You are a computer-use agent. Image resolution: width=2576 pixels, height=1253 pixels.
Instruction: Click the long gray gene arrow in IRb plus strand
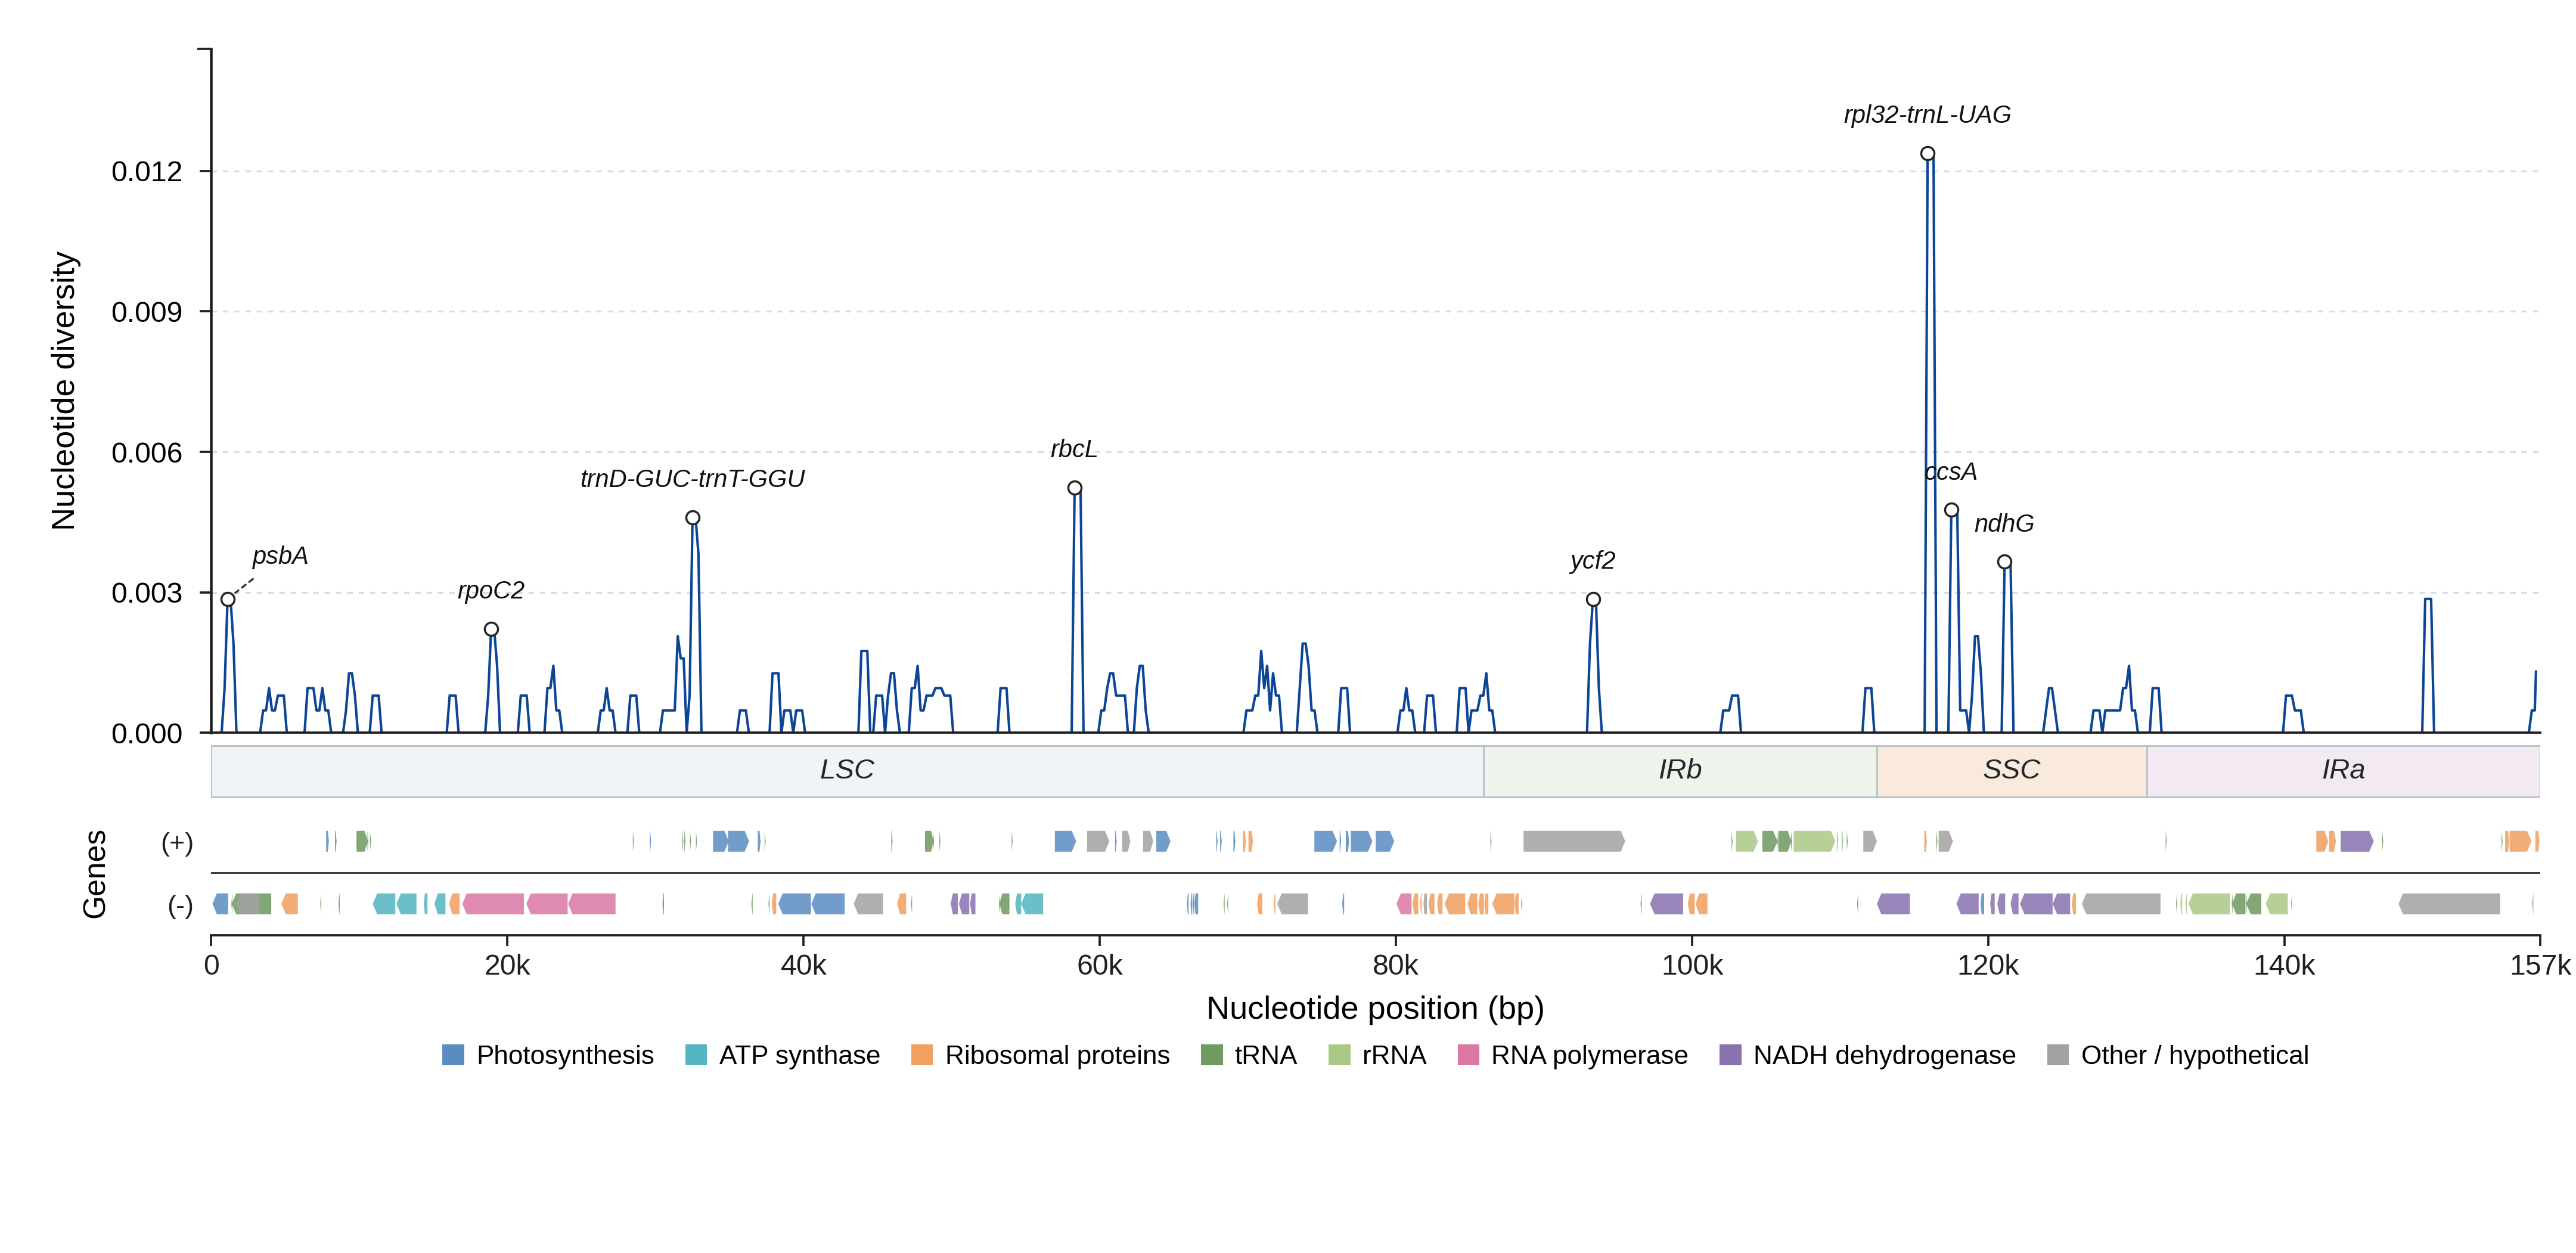tap(1574, 842)
